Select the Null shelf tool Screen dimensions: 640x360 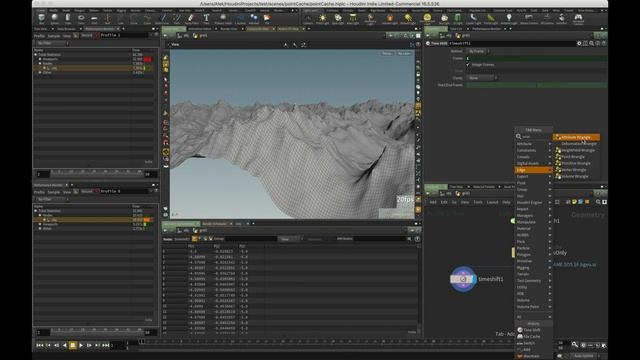pyautogui.click(x=108, y=18)
